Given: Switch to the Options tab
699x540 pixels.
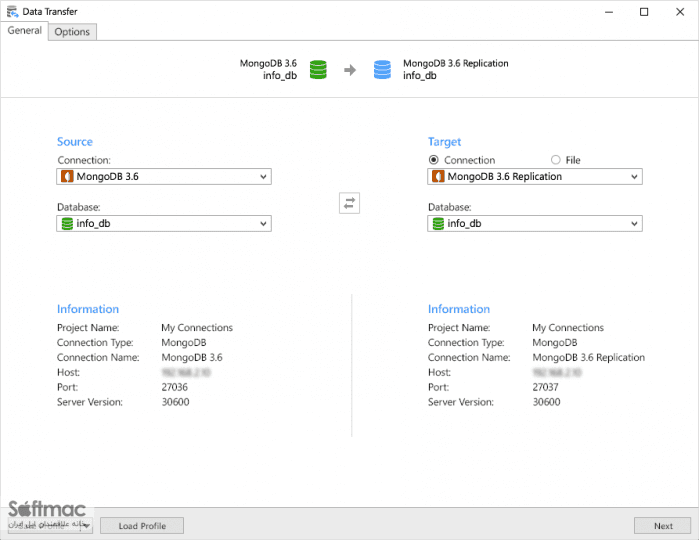Looking at the screenshot, I should (x=72, y=32).
